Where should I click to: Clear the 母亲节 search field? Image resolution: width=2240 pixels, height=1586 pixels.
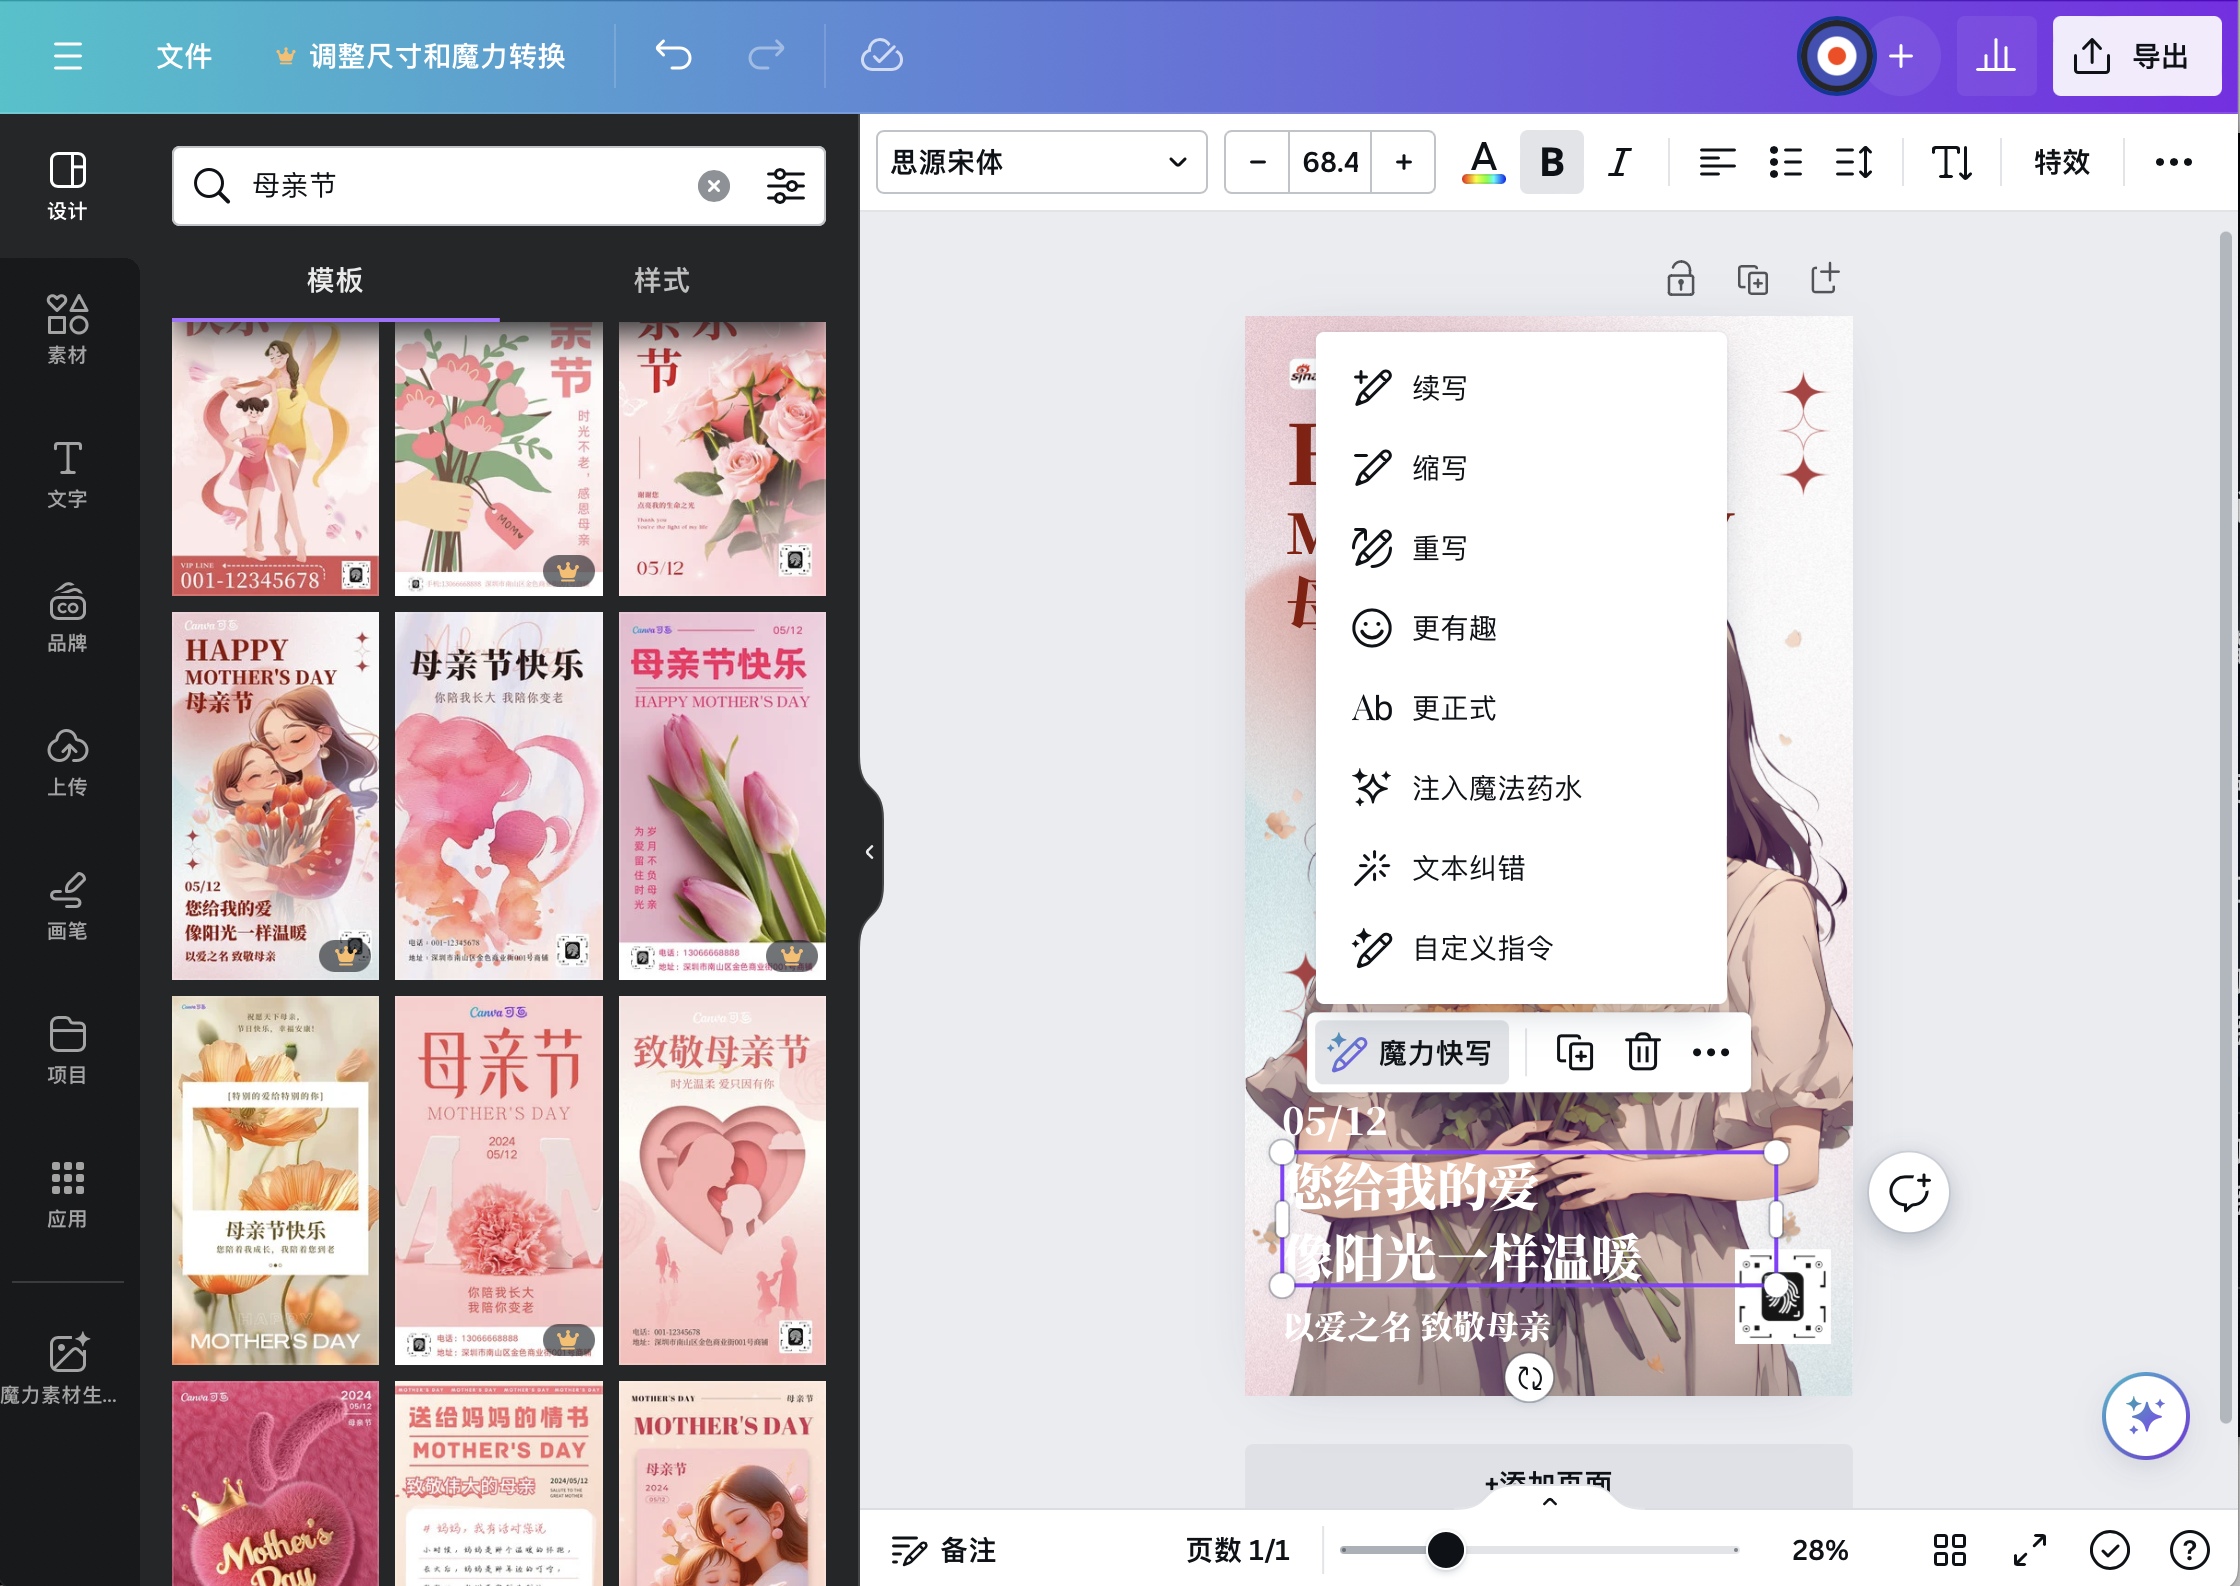(x=713, y=186)
